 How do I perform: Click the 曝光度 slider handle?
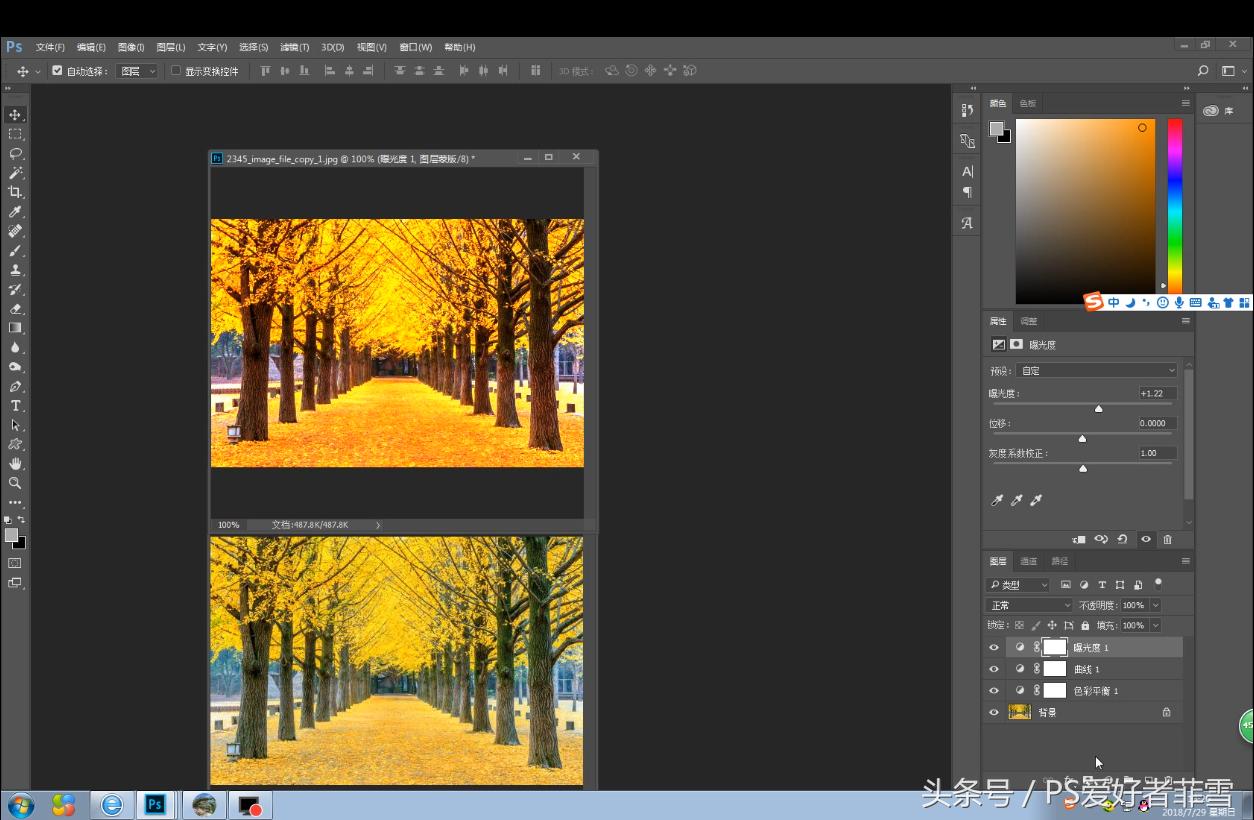(x=1098, y=408)
